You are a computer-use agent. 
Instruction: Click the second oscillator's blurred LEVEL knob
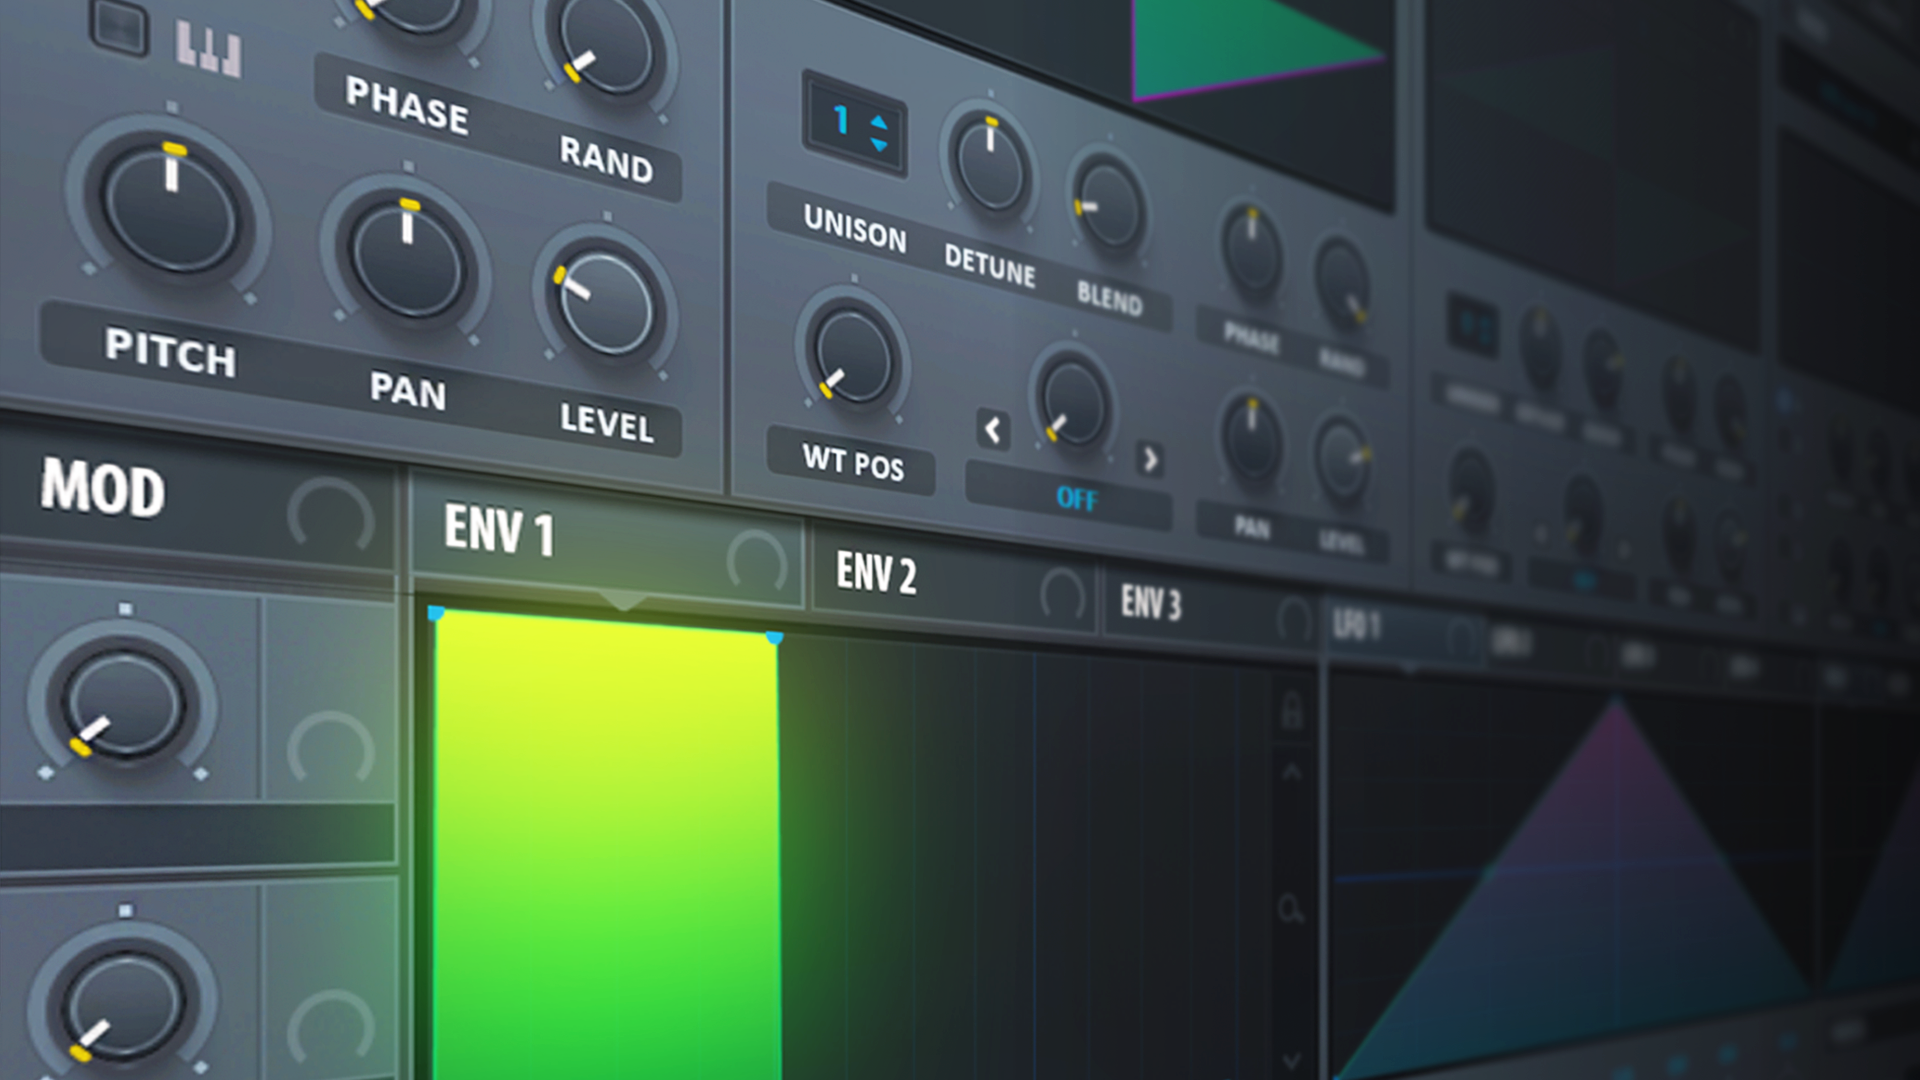click(x=1342, y=459)
